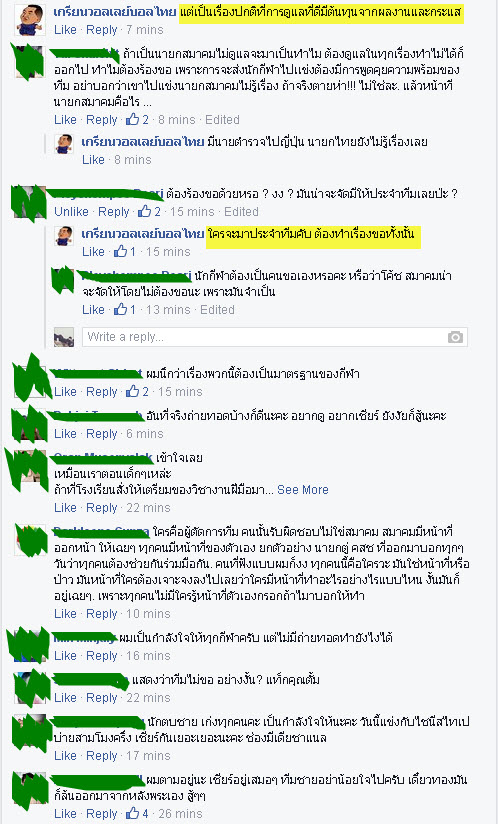Click thumbs-up icon with 4 likes
This screenshot has height=824, width=498.
click(x=132, y=813)
